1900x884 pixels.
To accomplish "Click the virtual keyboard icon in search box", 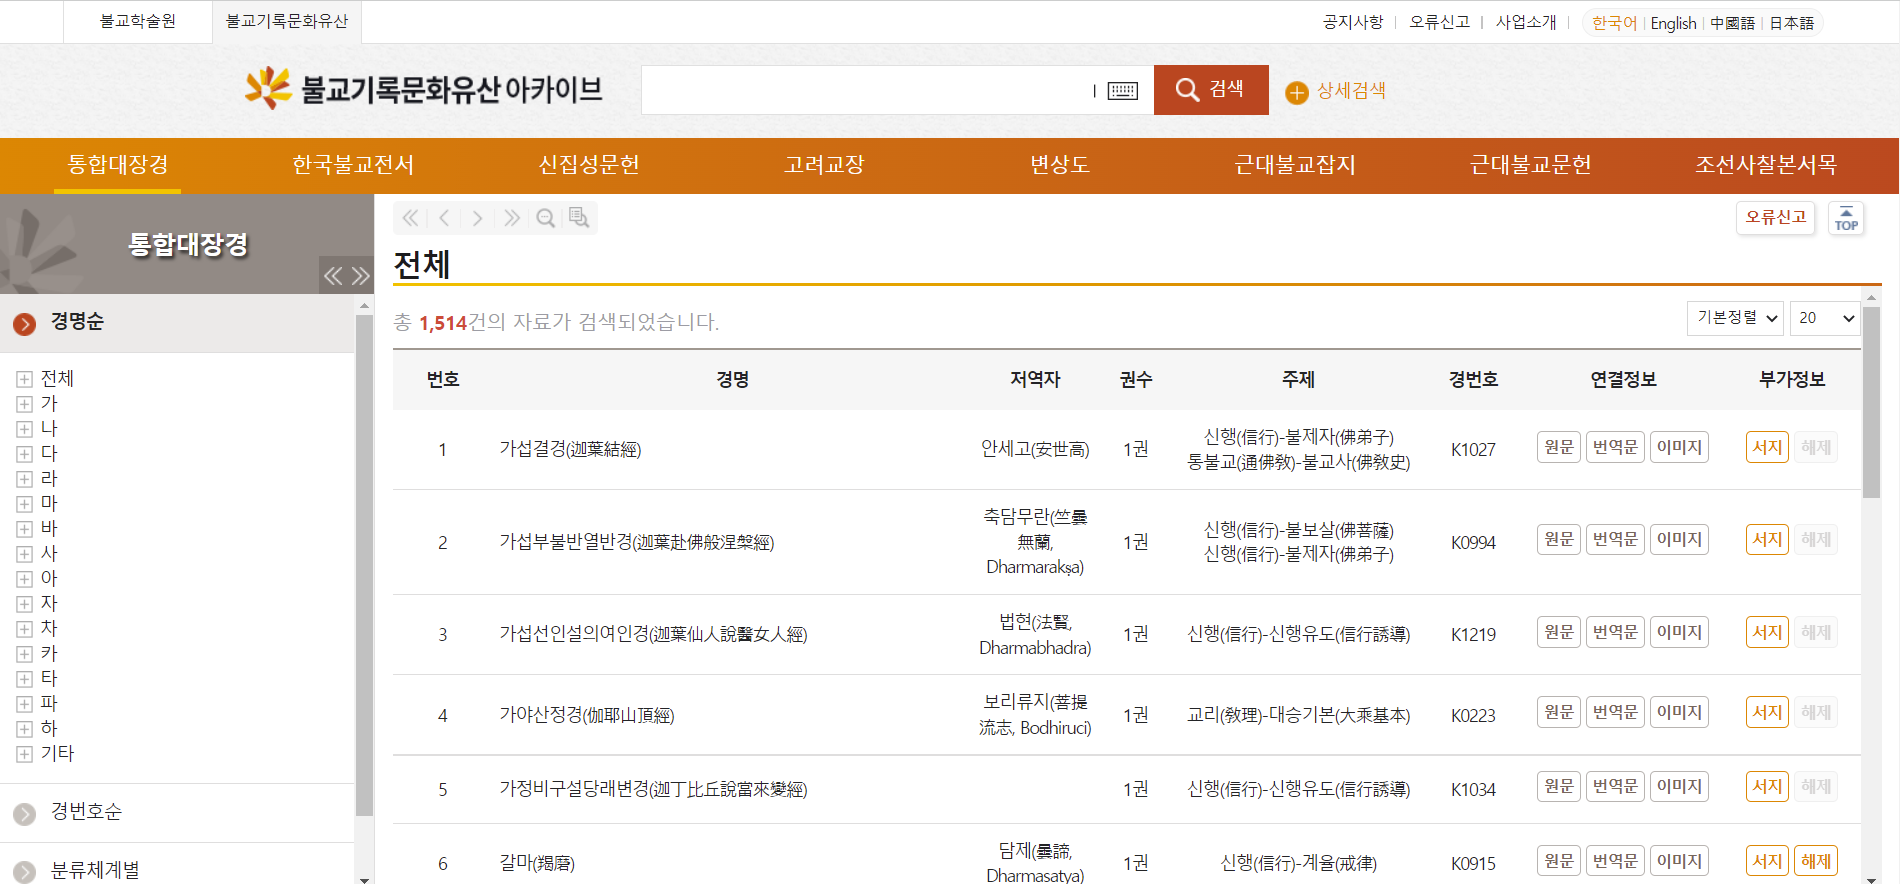I will click(x=1122, y=91).
